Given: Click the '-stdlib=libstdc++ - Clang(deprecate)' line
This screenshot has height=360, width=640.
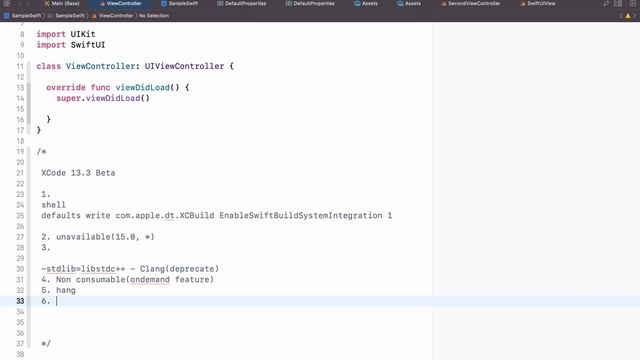Looking at the screenshot, I should click(x=130, y=269).
